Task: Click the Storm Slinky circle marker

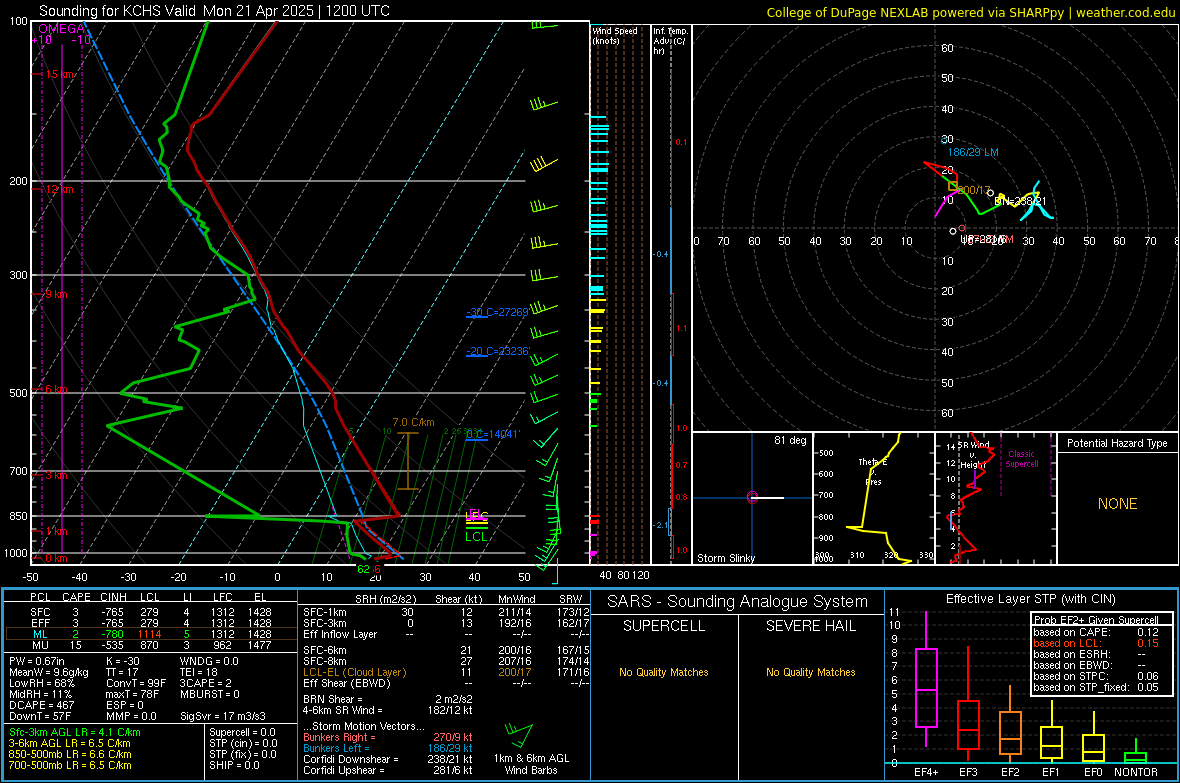Action: coord(752,497)
